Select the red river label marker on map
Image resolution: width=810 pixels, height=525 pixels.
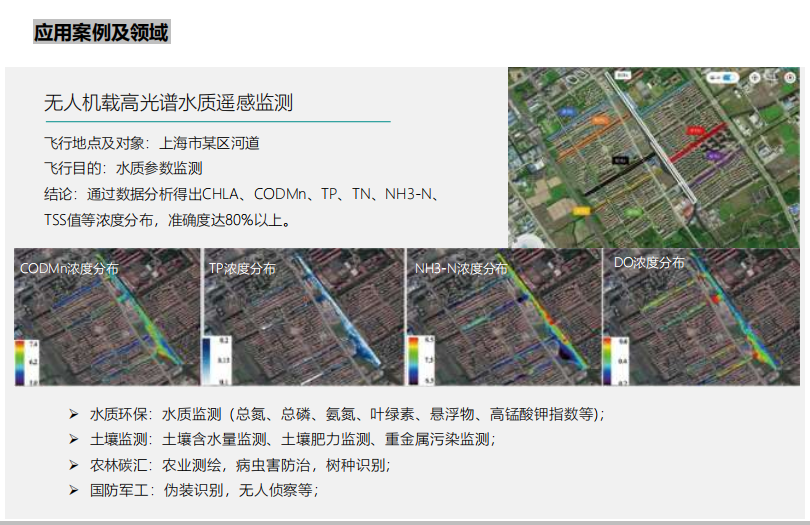(695, 130)
